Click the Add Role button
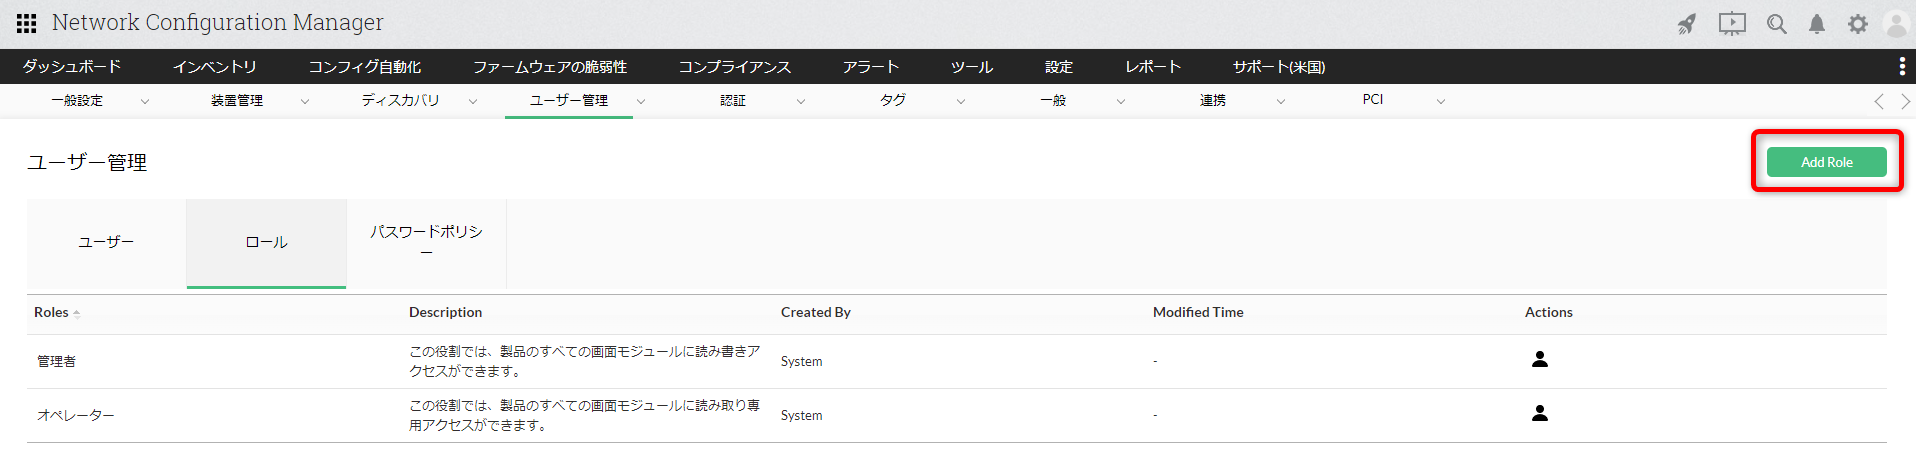 [x=1826, y=162]
